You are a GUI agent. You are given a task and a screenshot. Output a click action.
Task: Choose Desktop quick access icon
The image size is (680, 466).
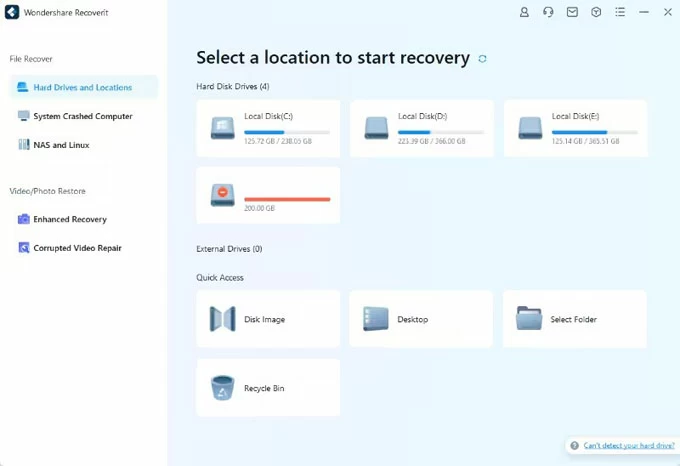click(376, 319)
